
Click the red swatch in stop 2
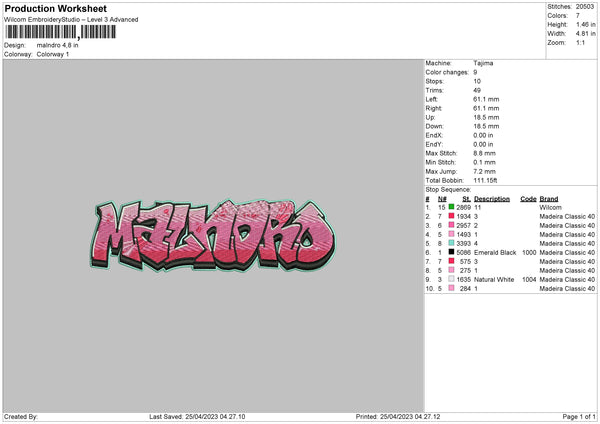pos(451,216)
